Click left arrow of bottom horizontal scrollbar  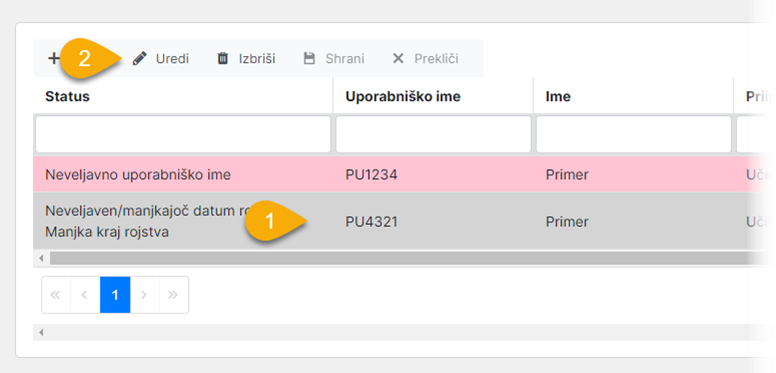41,332
